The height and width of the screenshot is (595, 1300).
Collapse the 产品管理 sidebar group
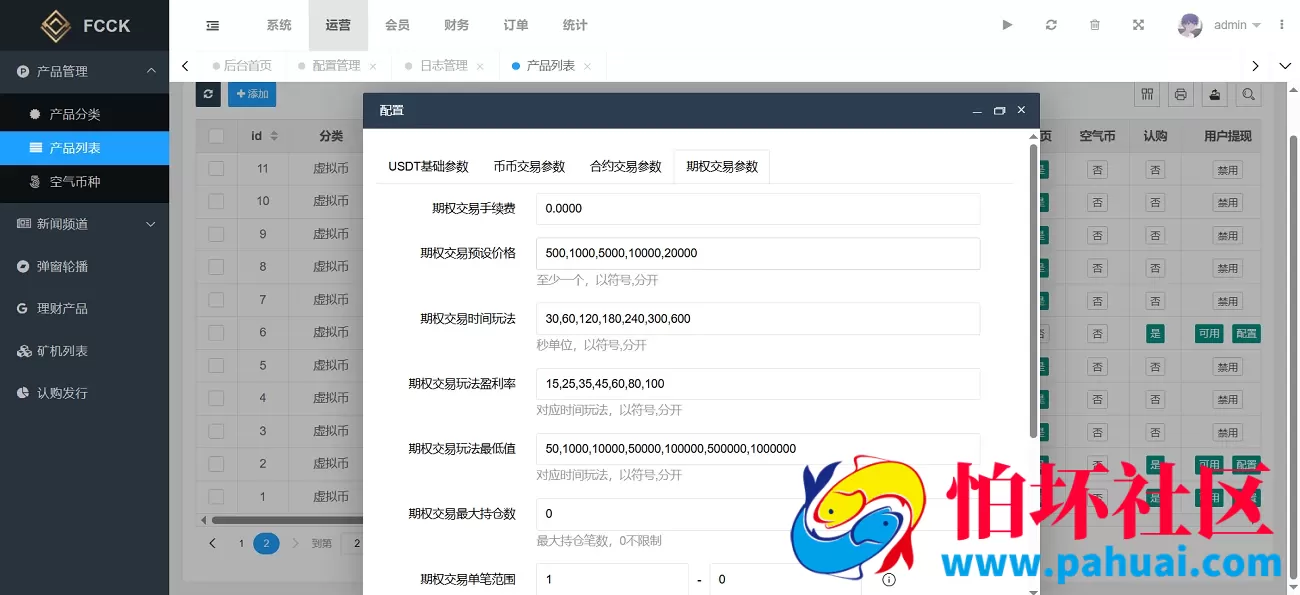84,71
